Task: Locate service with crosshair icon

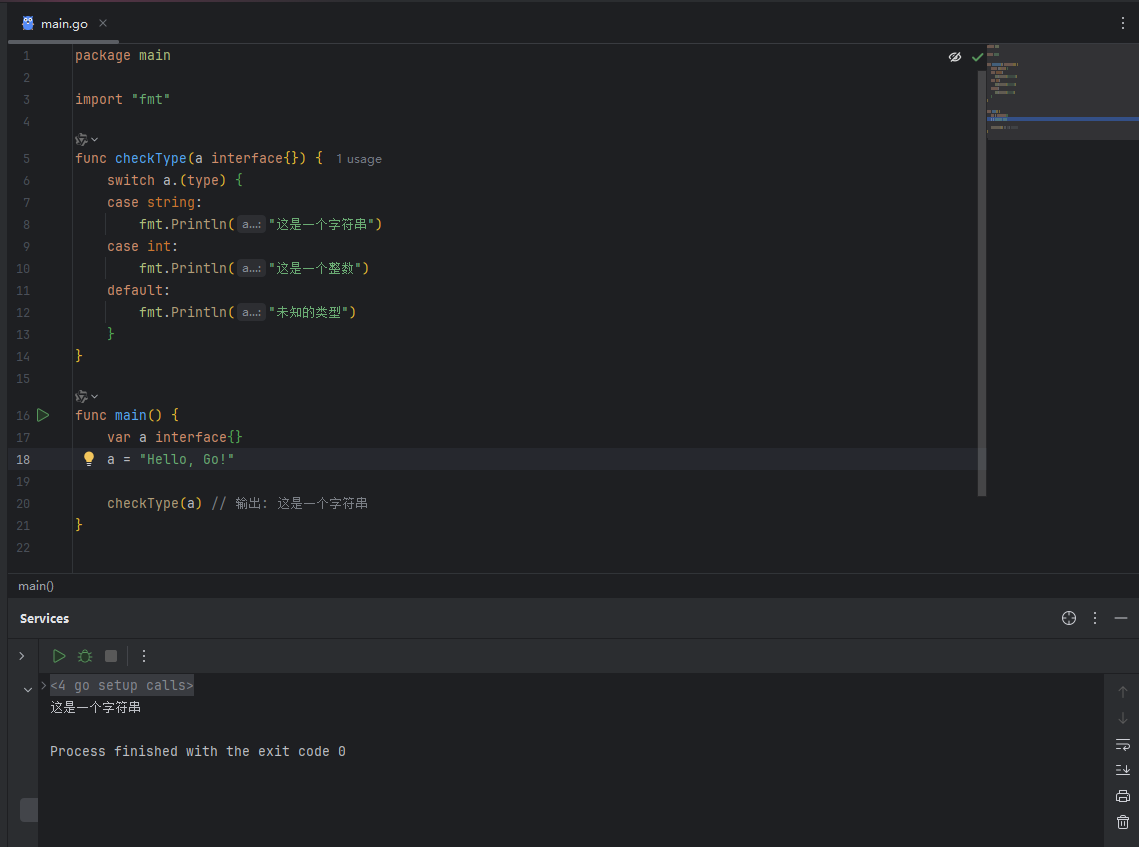Action: tap(1069, 618)
